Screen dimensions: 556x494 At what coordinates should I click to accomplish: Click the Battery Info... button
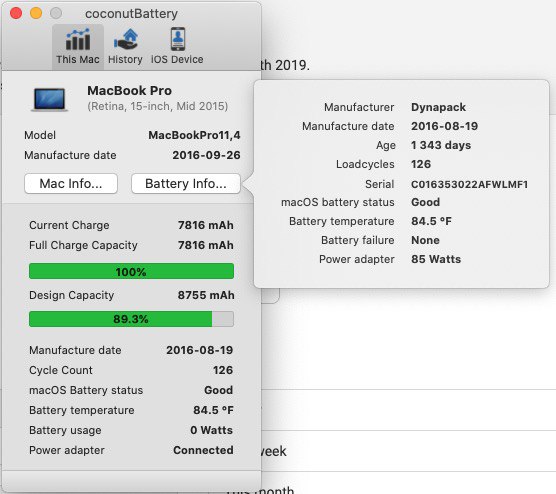tap(186, 184)
